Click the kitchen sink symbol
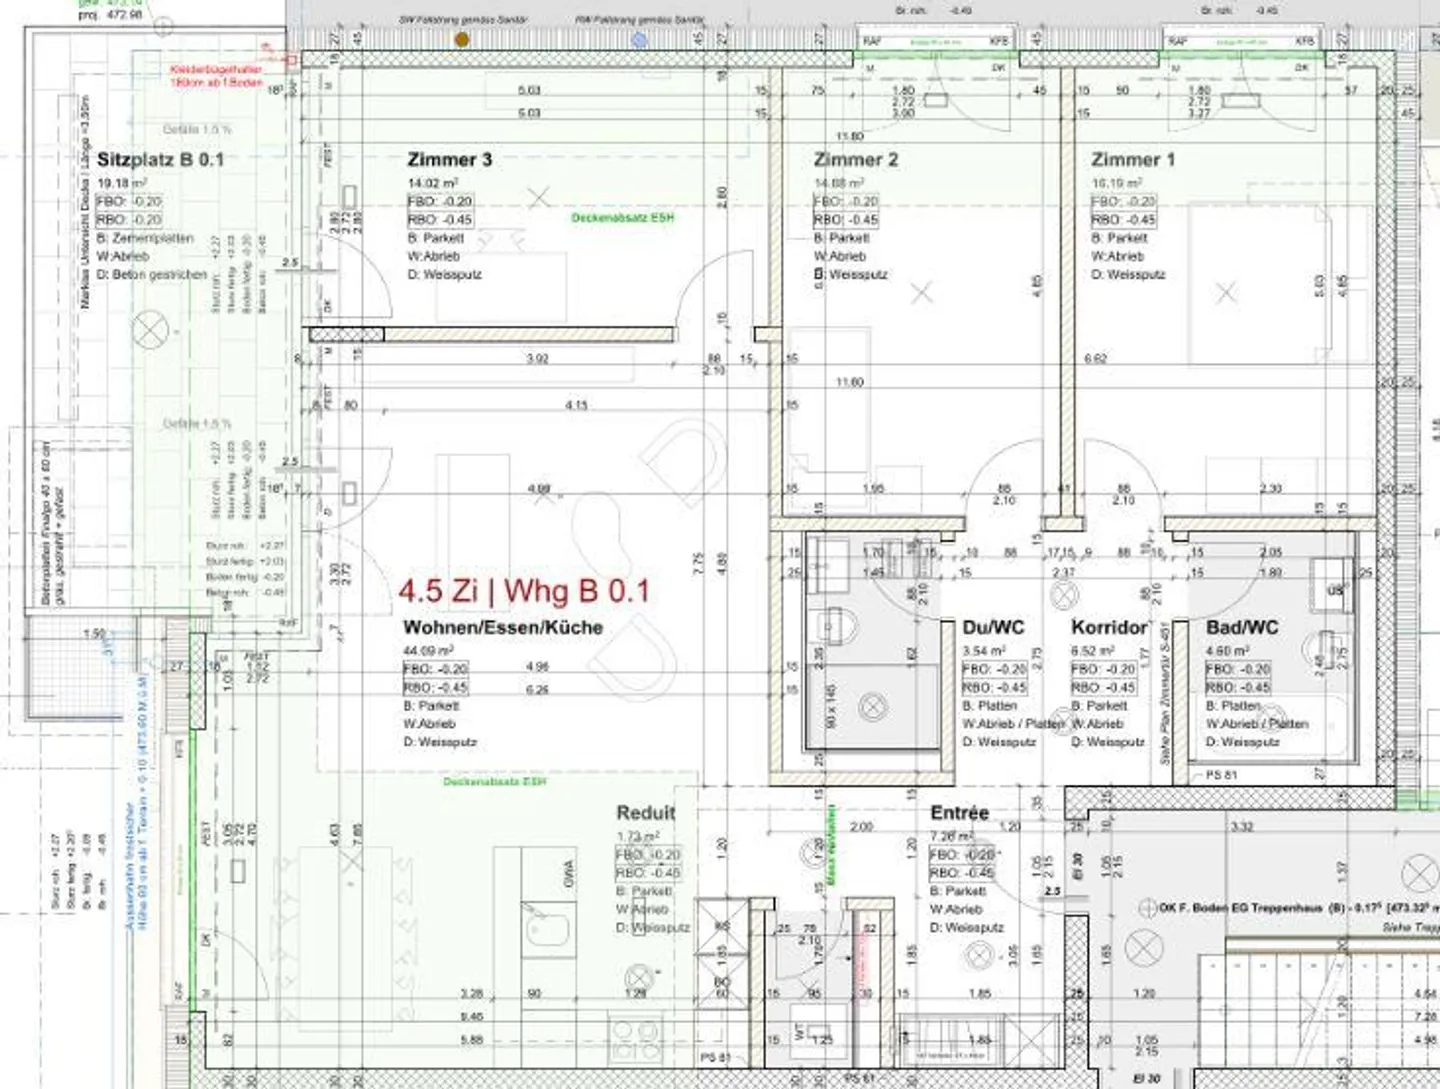This screenshot has height=1089, width=1440. 547,929
